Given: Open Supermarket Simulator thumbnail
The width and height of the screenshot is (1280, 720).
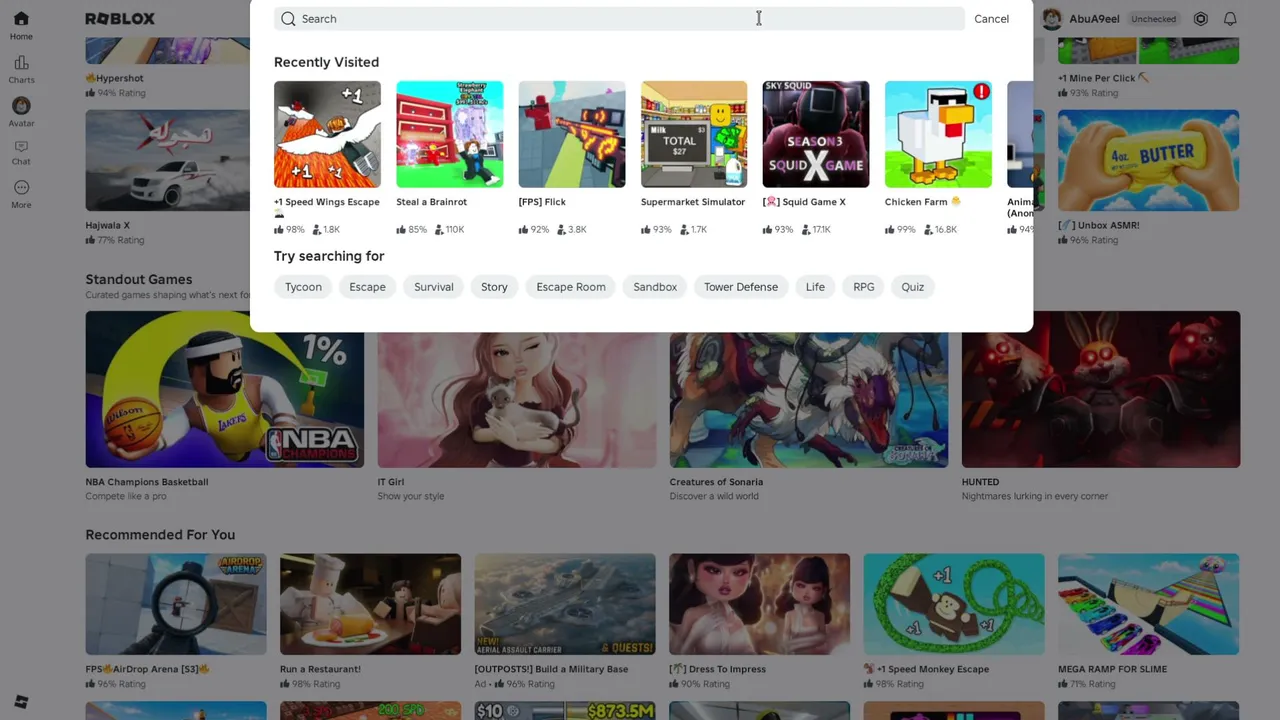Looking at the screenshot, I should coord(694,134).
